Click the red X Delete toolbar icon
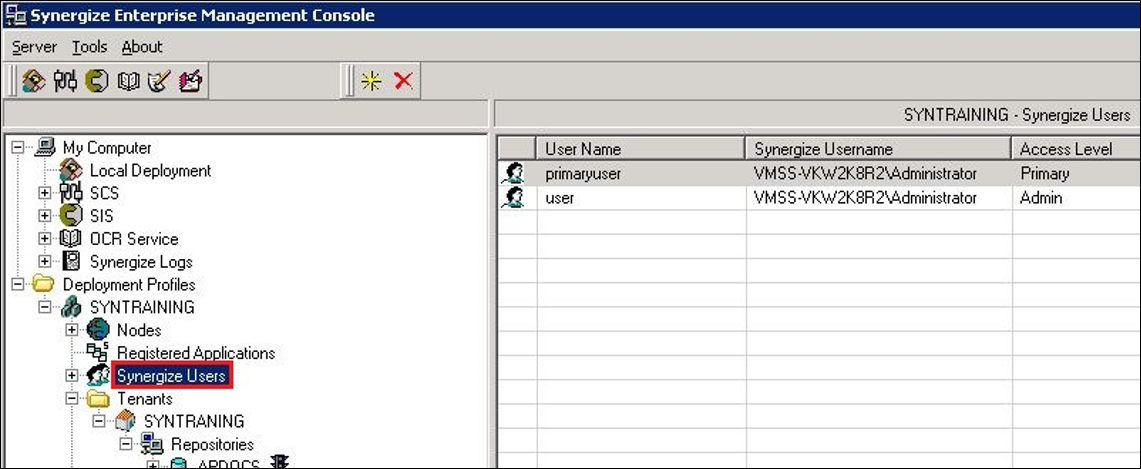1141x469 pixels. click(x=403, y=81)
